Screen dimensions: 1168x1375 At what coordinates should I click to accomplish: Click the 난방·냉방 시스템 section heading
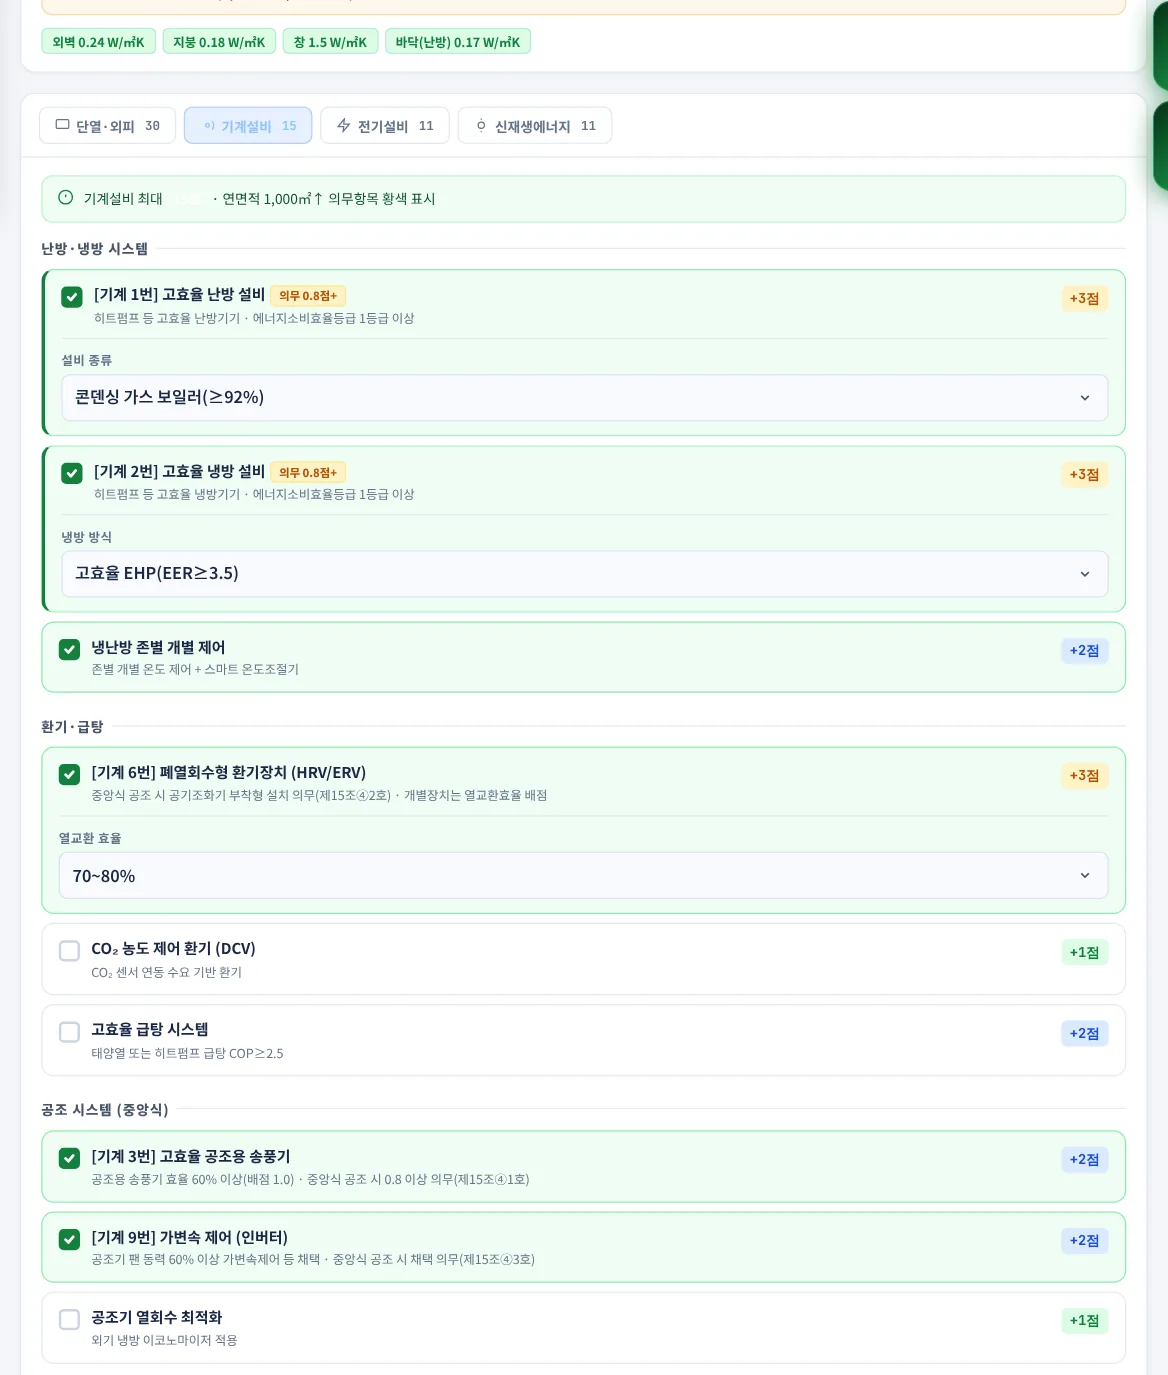coord(94,249)
